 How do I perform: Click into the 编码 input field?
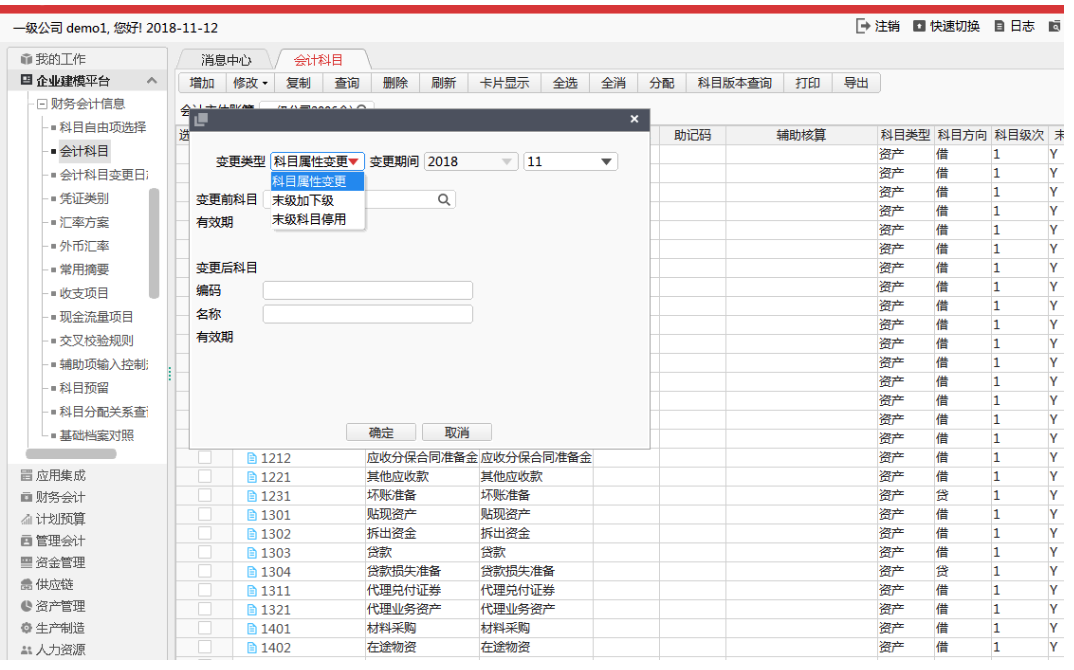pos(368,290)
